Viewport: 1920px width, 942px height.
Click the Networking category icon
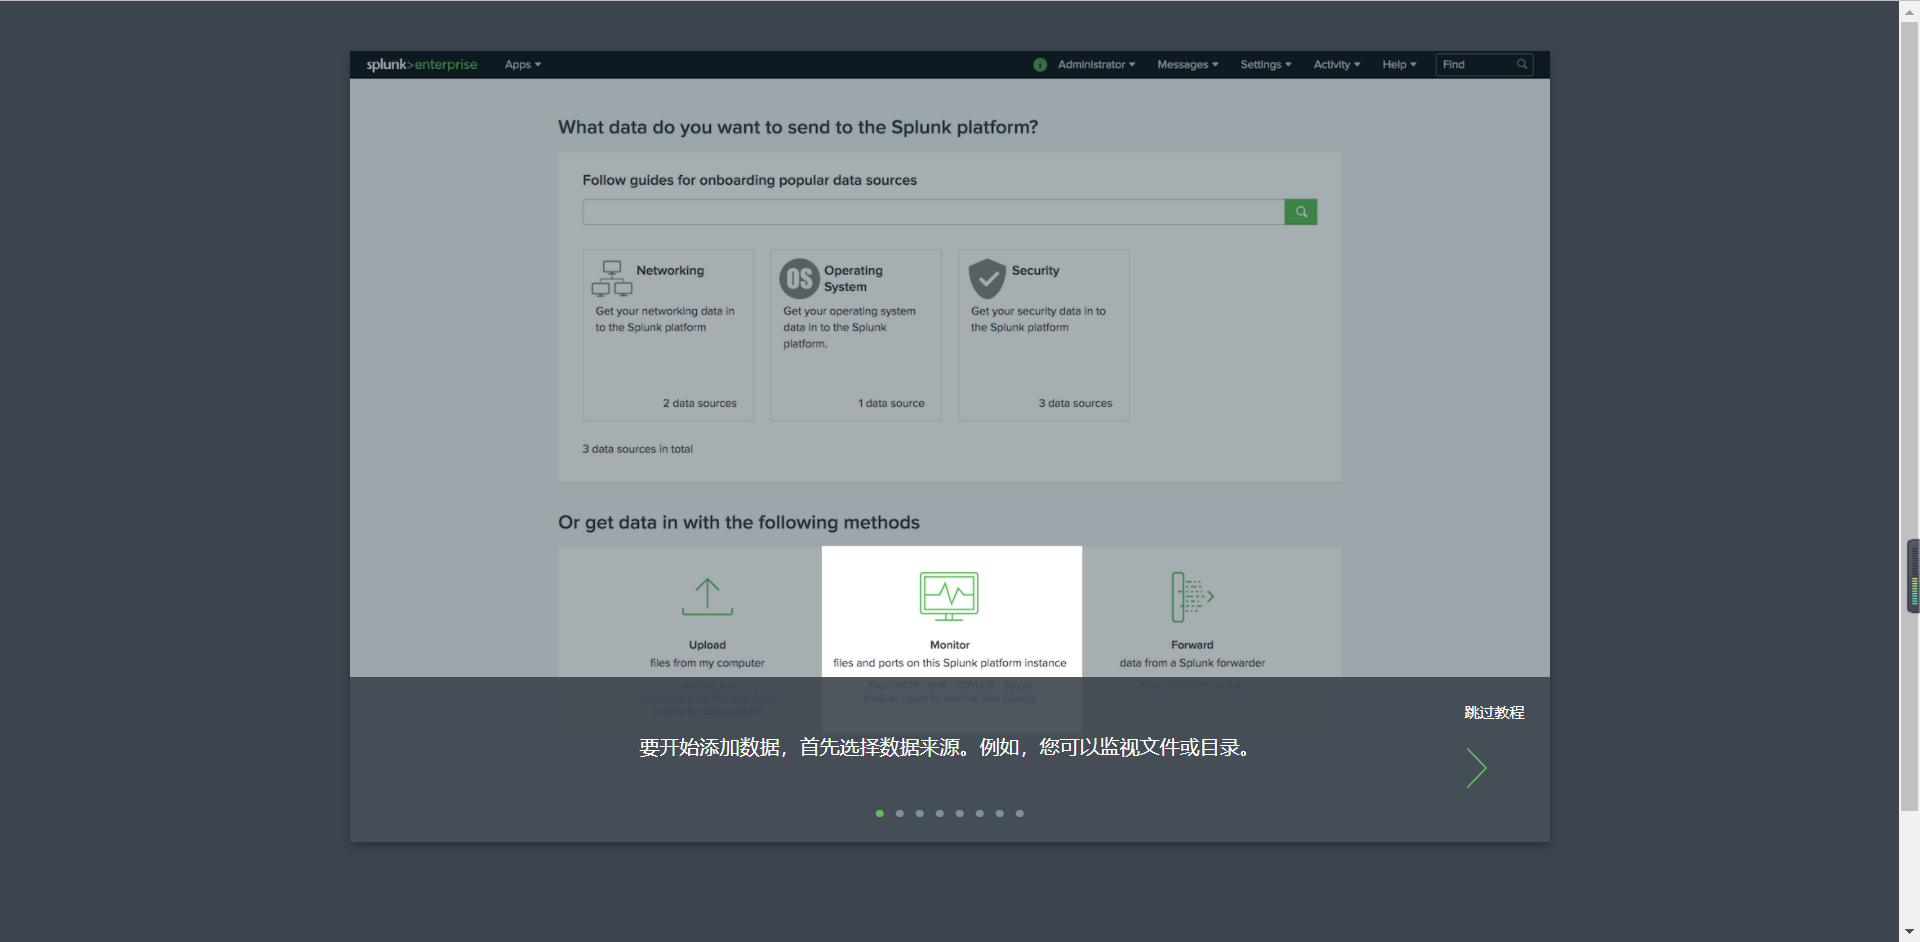point(612,279)
